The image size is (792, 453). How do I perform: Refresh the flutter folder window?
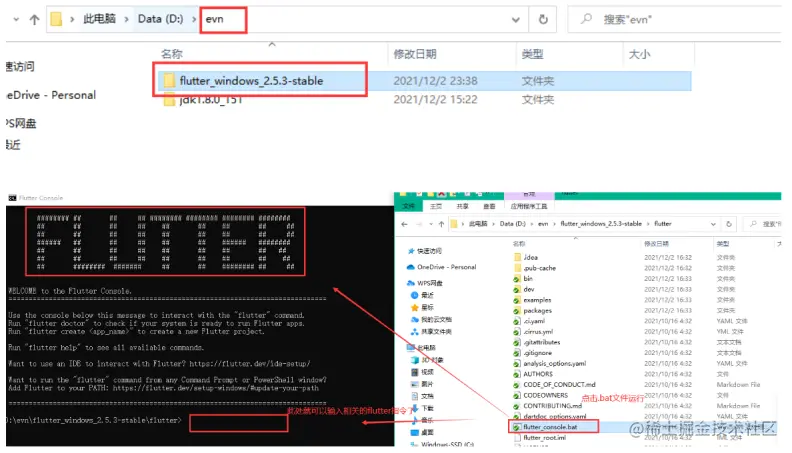click(729, 224)
